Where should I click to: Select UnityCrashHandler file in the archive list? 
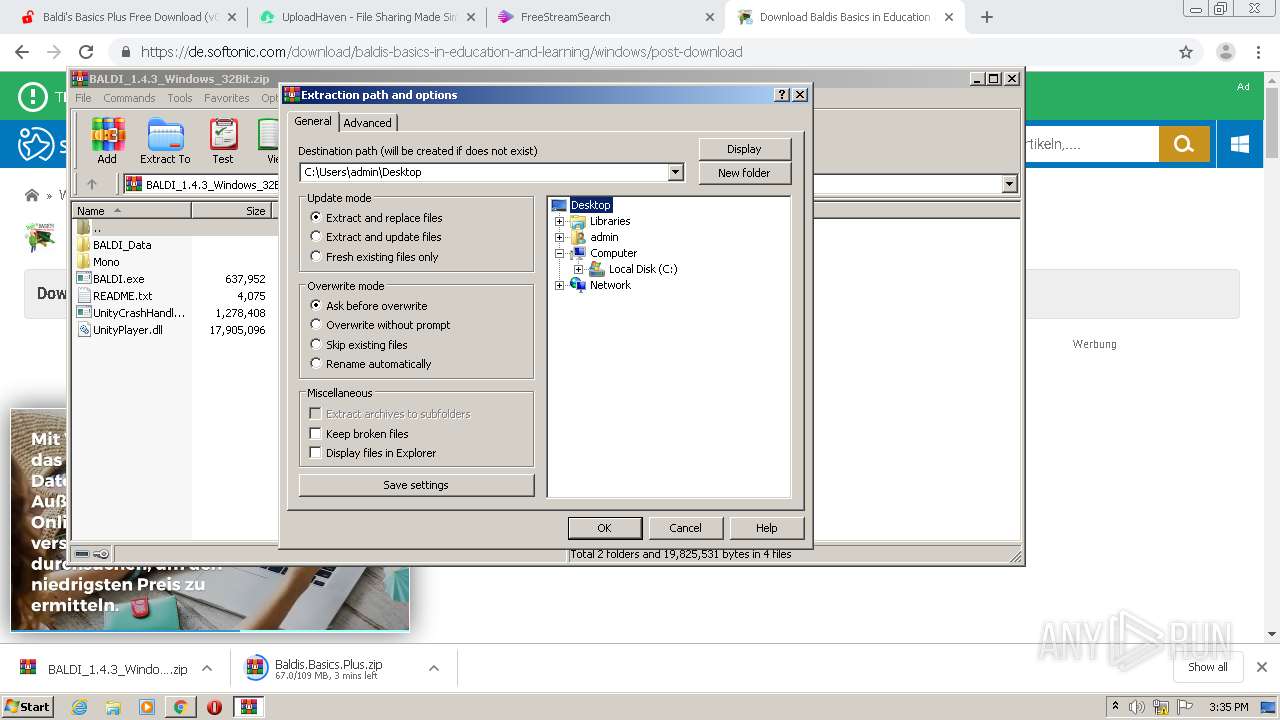click(138, 313)
